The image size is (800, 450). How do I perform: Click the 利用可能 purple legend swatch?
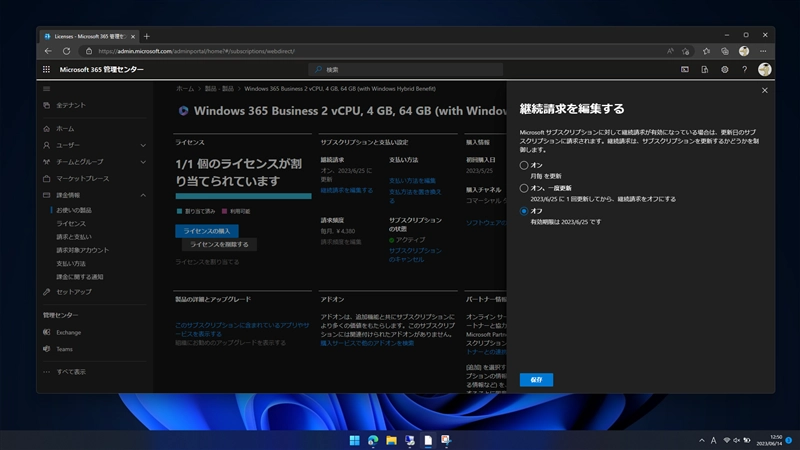(x=224, y=211)
